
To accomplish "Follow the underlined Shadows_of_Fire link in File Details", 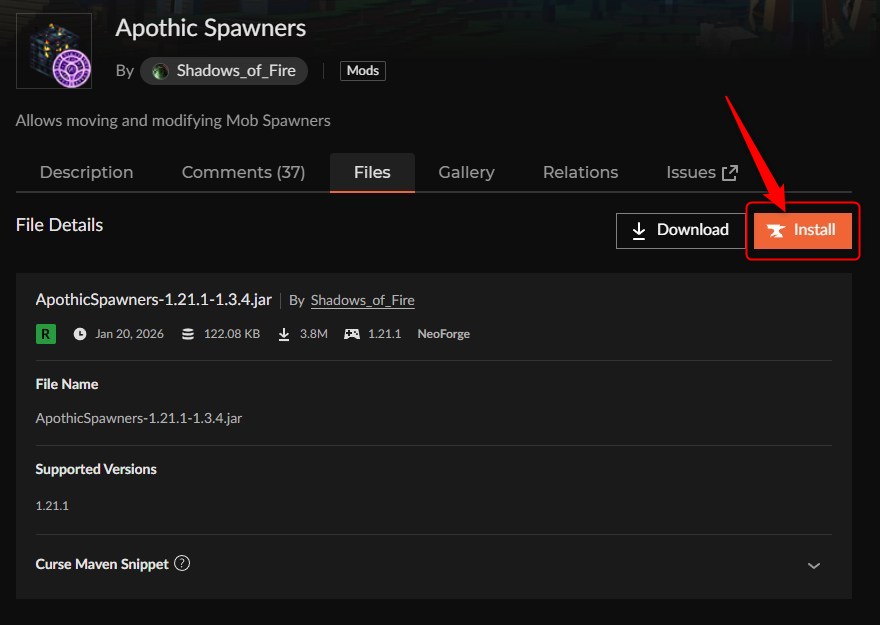I will pyautogui.click(x=363, y=301).
